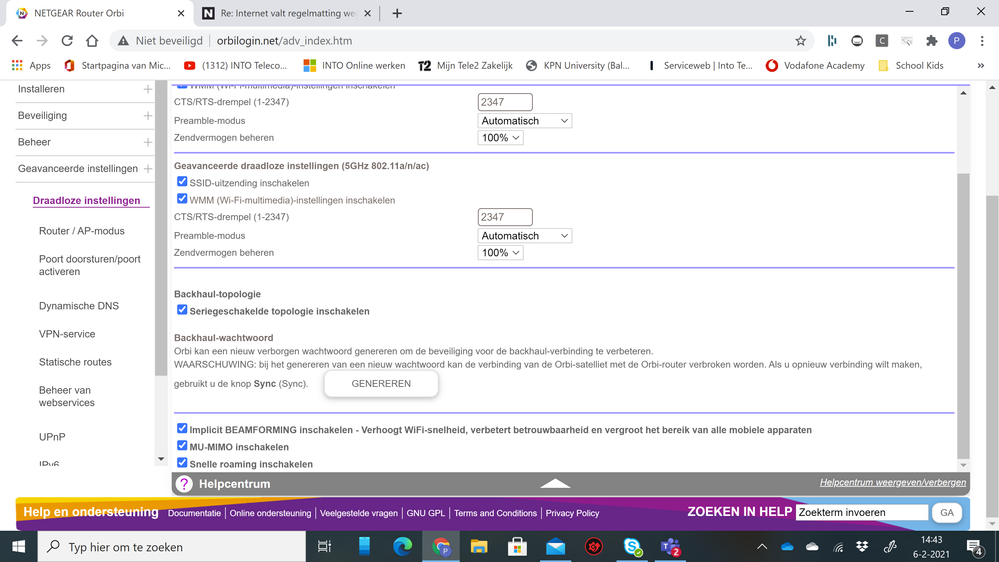Viewport: 999px width, 562px height.
Task: Click the Helpcentrum question mark icon
Action: point(184,484)
